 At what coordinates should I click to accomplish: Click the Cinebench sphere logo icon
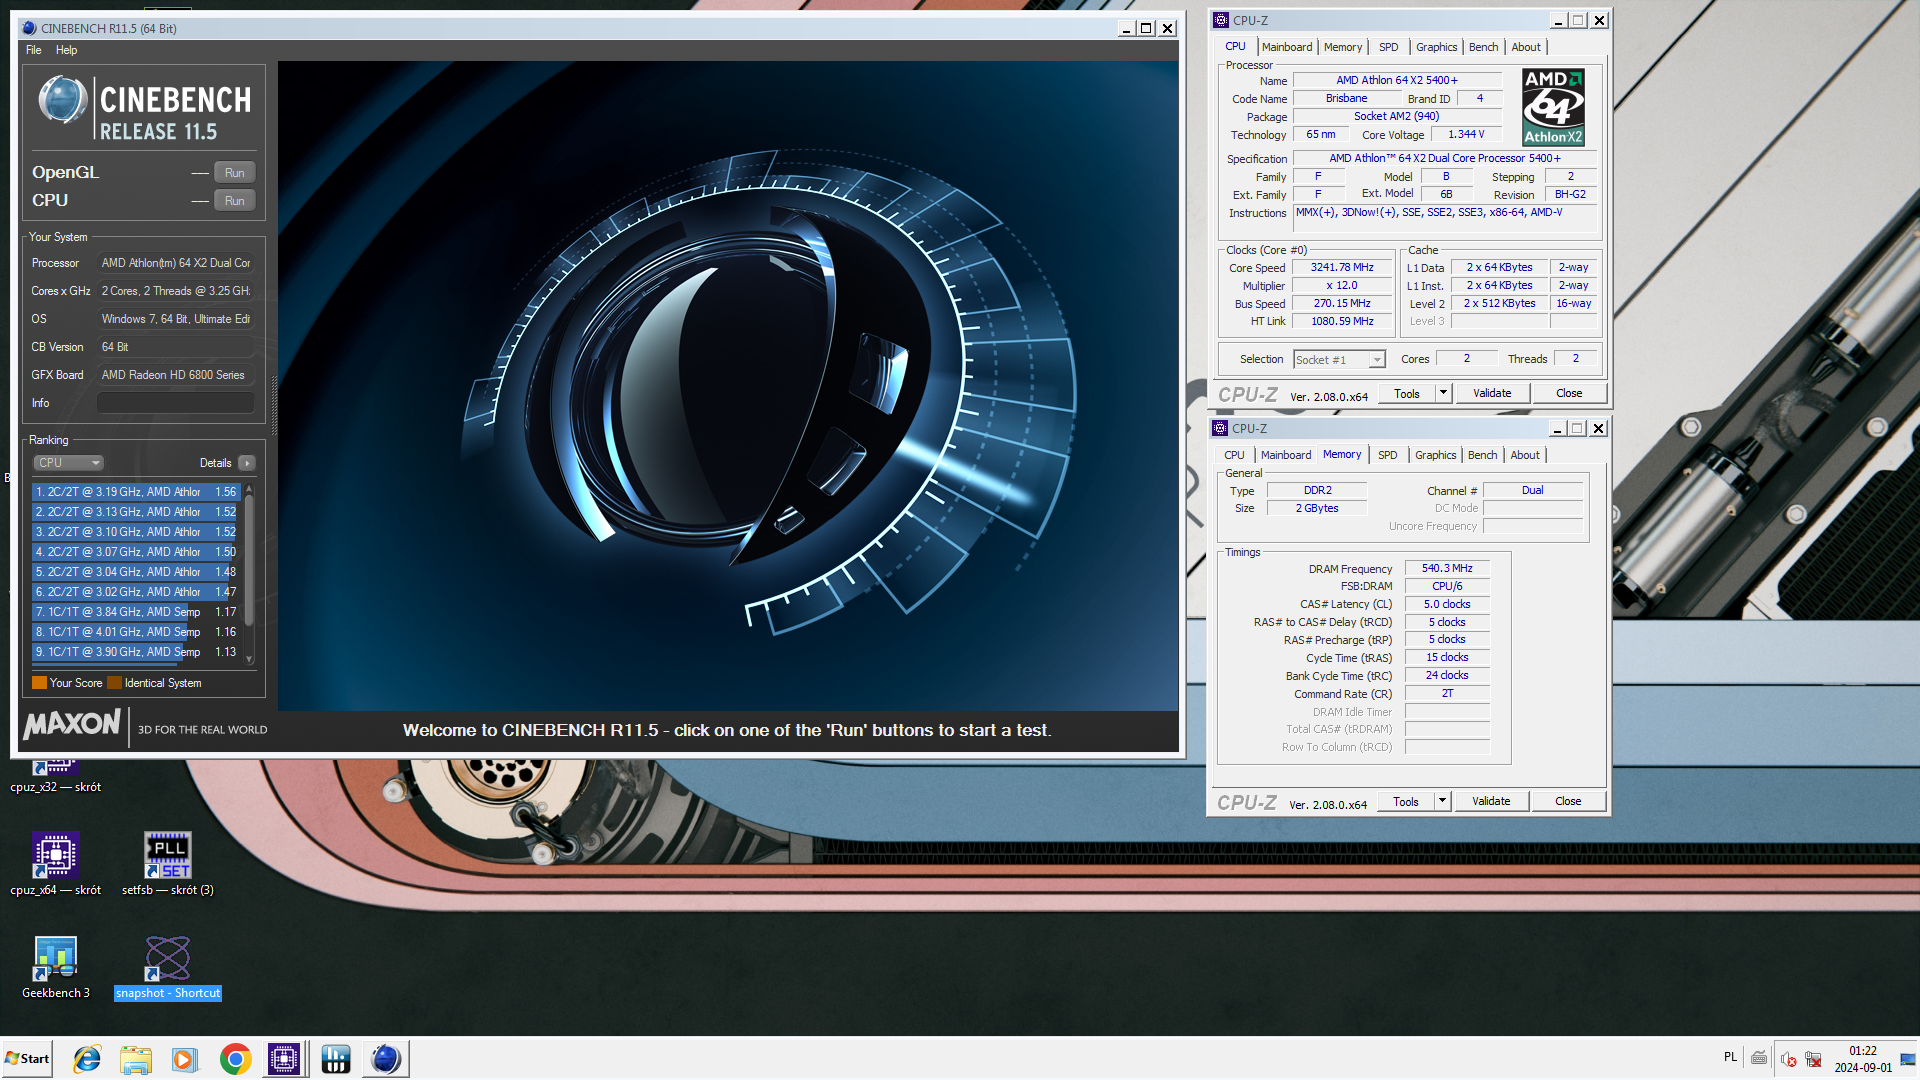coord(62,100)
